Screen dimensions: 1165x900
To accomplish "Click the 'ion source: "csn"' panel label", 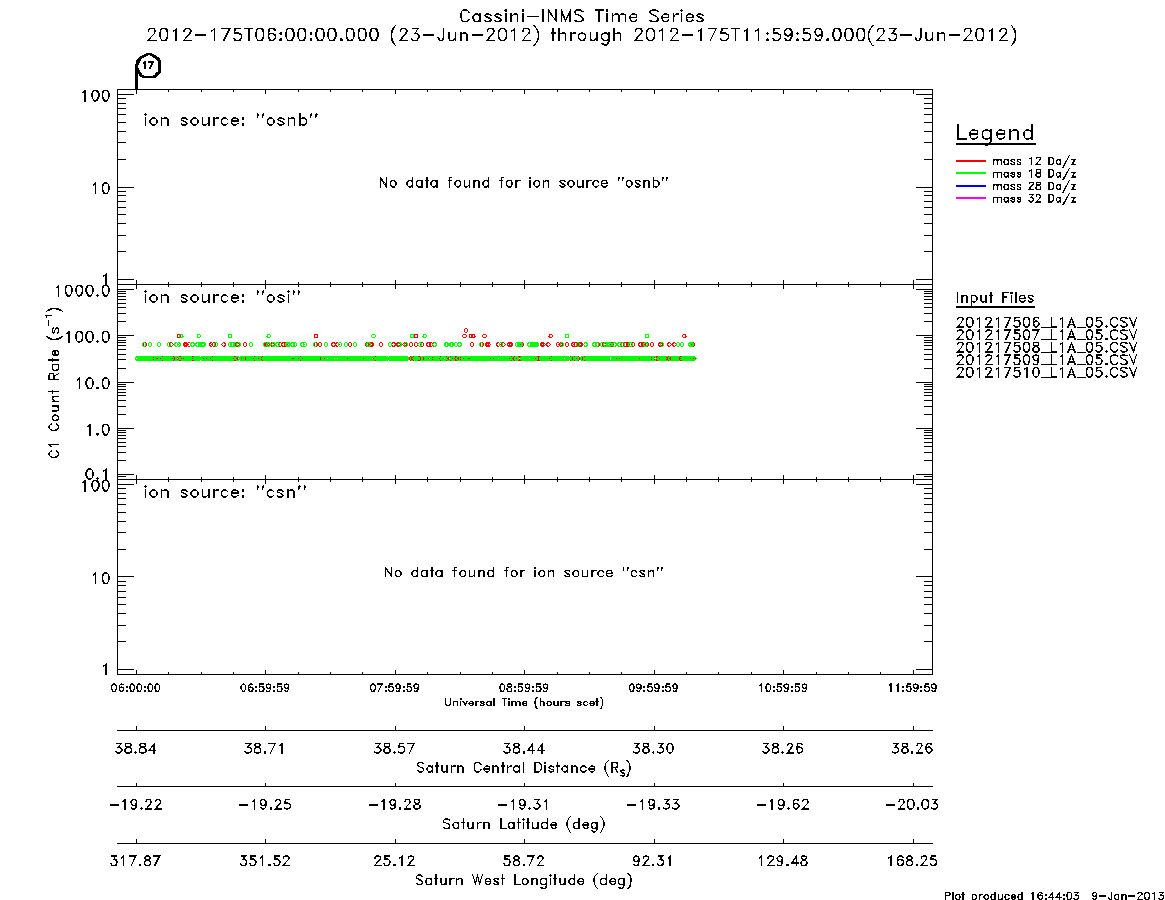I will [x=225, y=492].
